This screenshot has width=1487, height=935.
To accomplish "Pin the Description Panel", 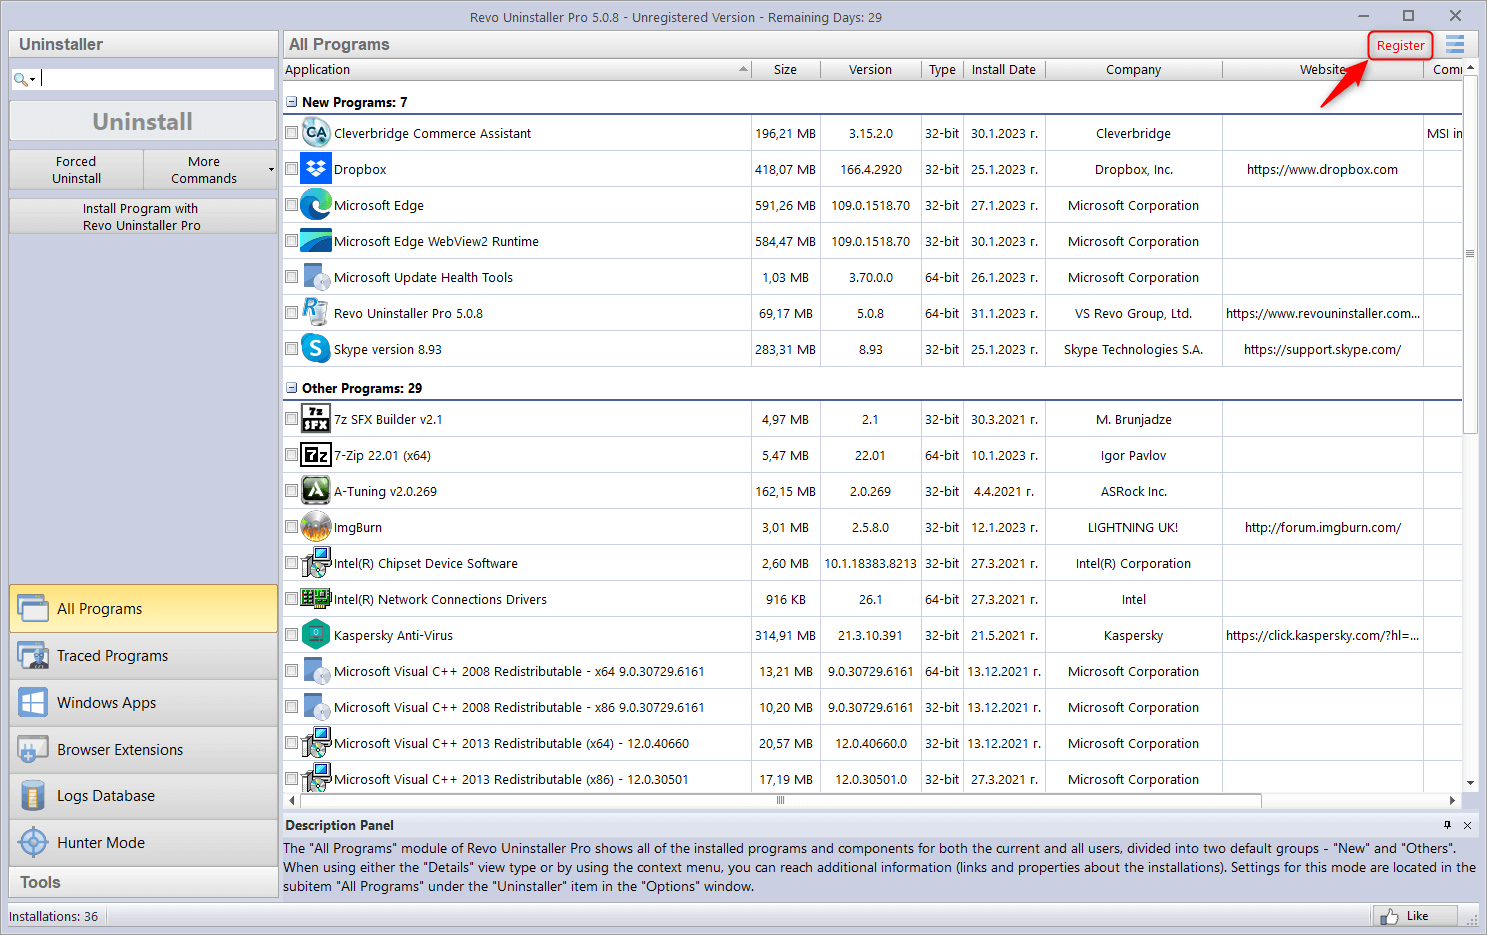I will 1447,825.
